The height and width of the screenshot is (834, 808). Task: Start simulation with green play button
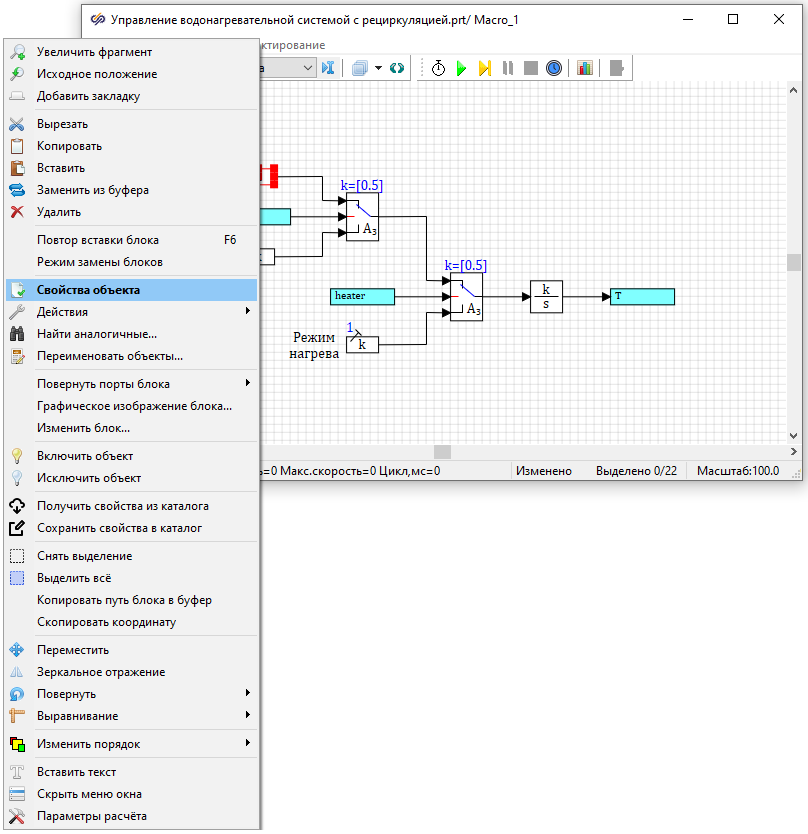[461, 68]
